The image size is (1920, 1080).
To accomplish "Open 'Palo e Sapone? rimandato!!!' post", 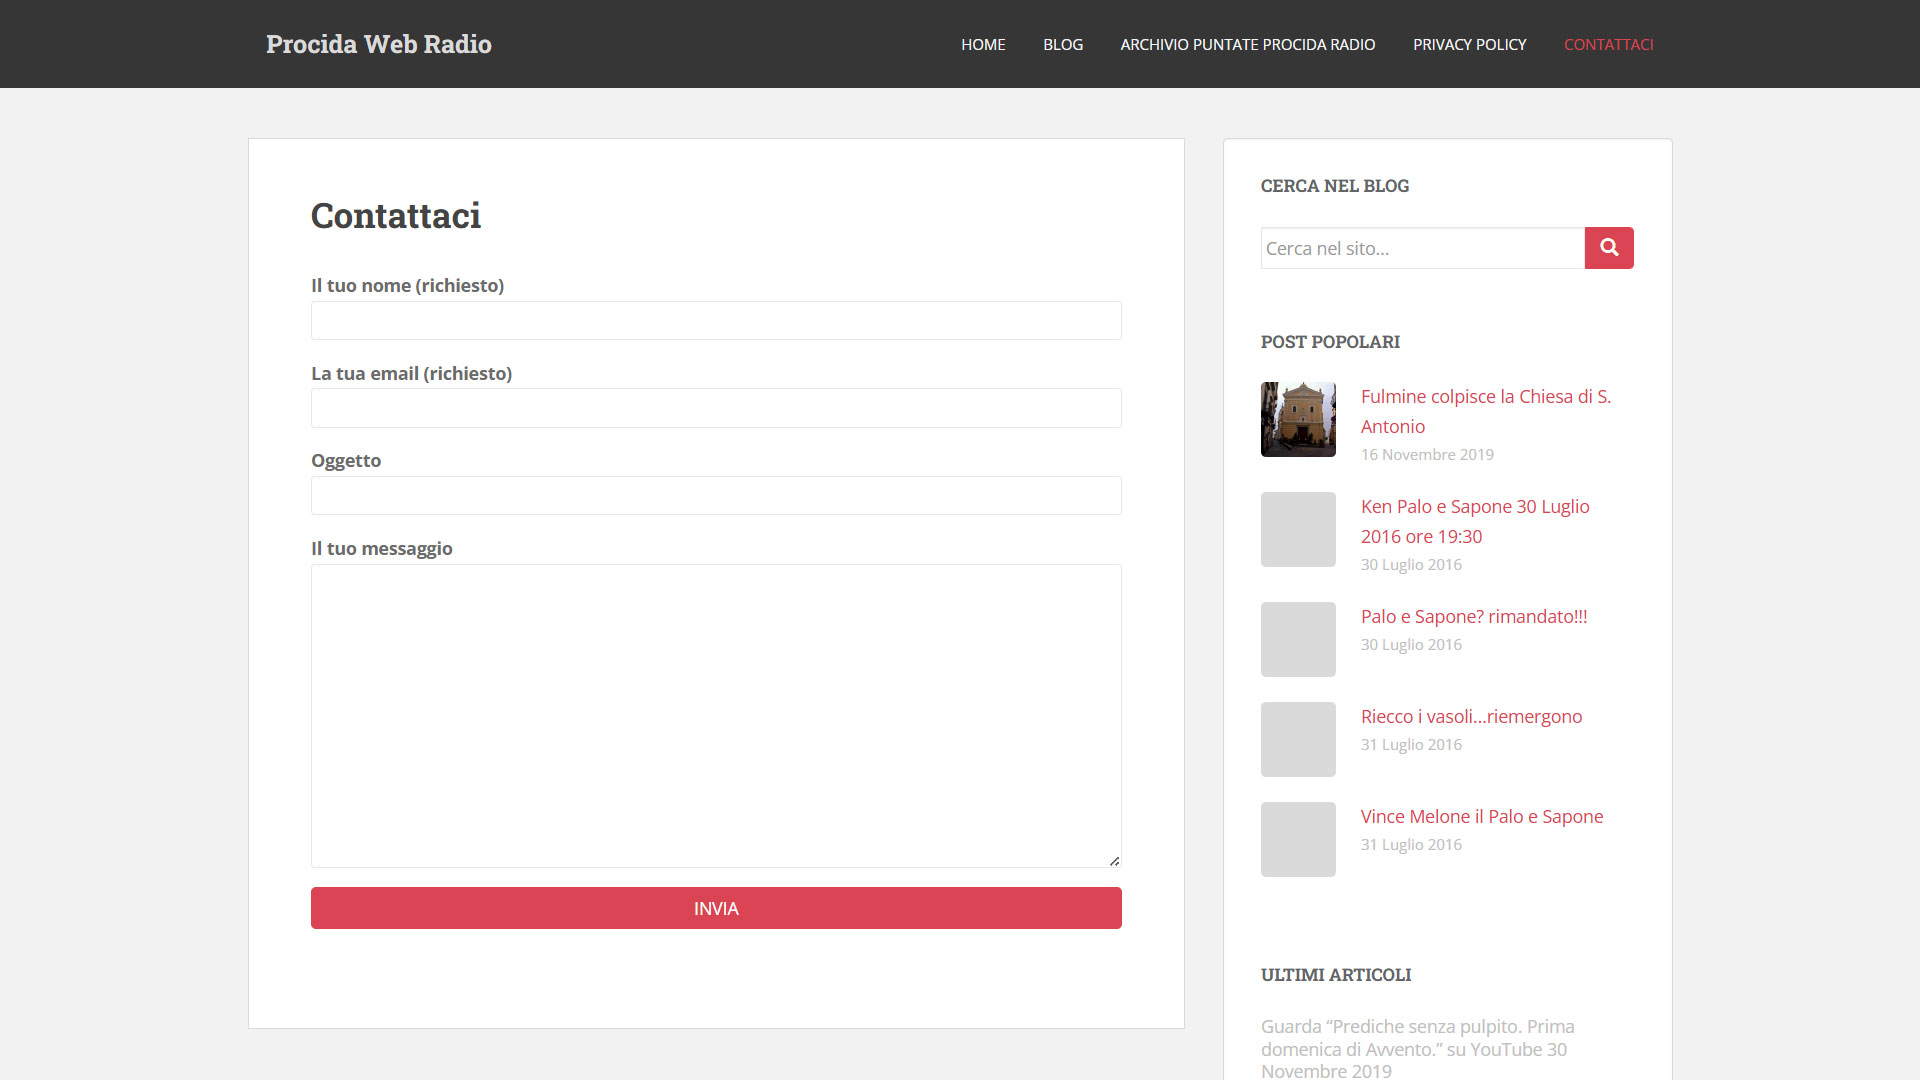I will coord(1473,617).
